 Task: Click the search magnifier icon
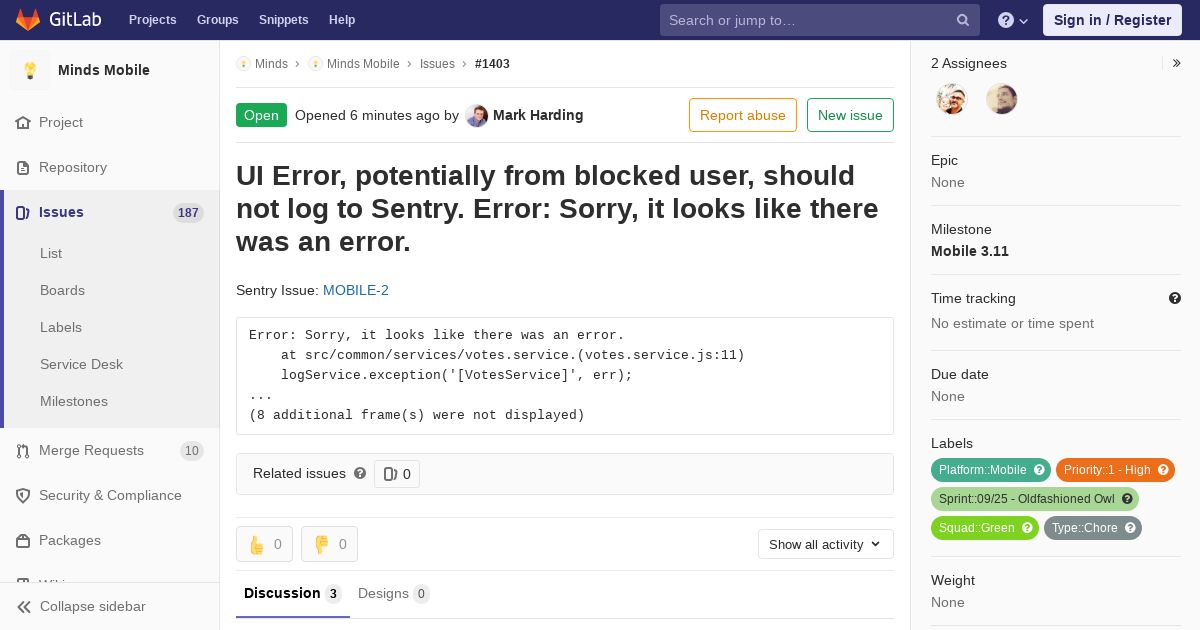click(963, 20)
